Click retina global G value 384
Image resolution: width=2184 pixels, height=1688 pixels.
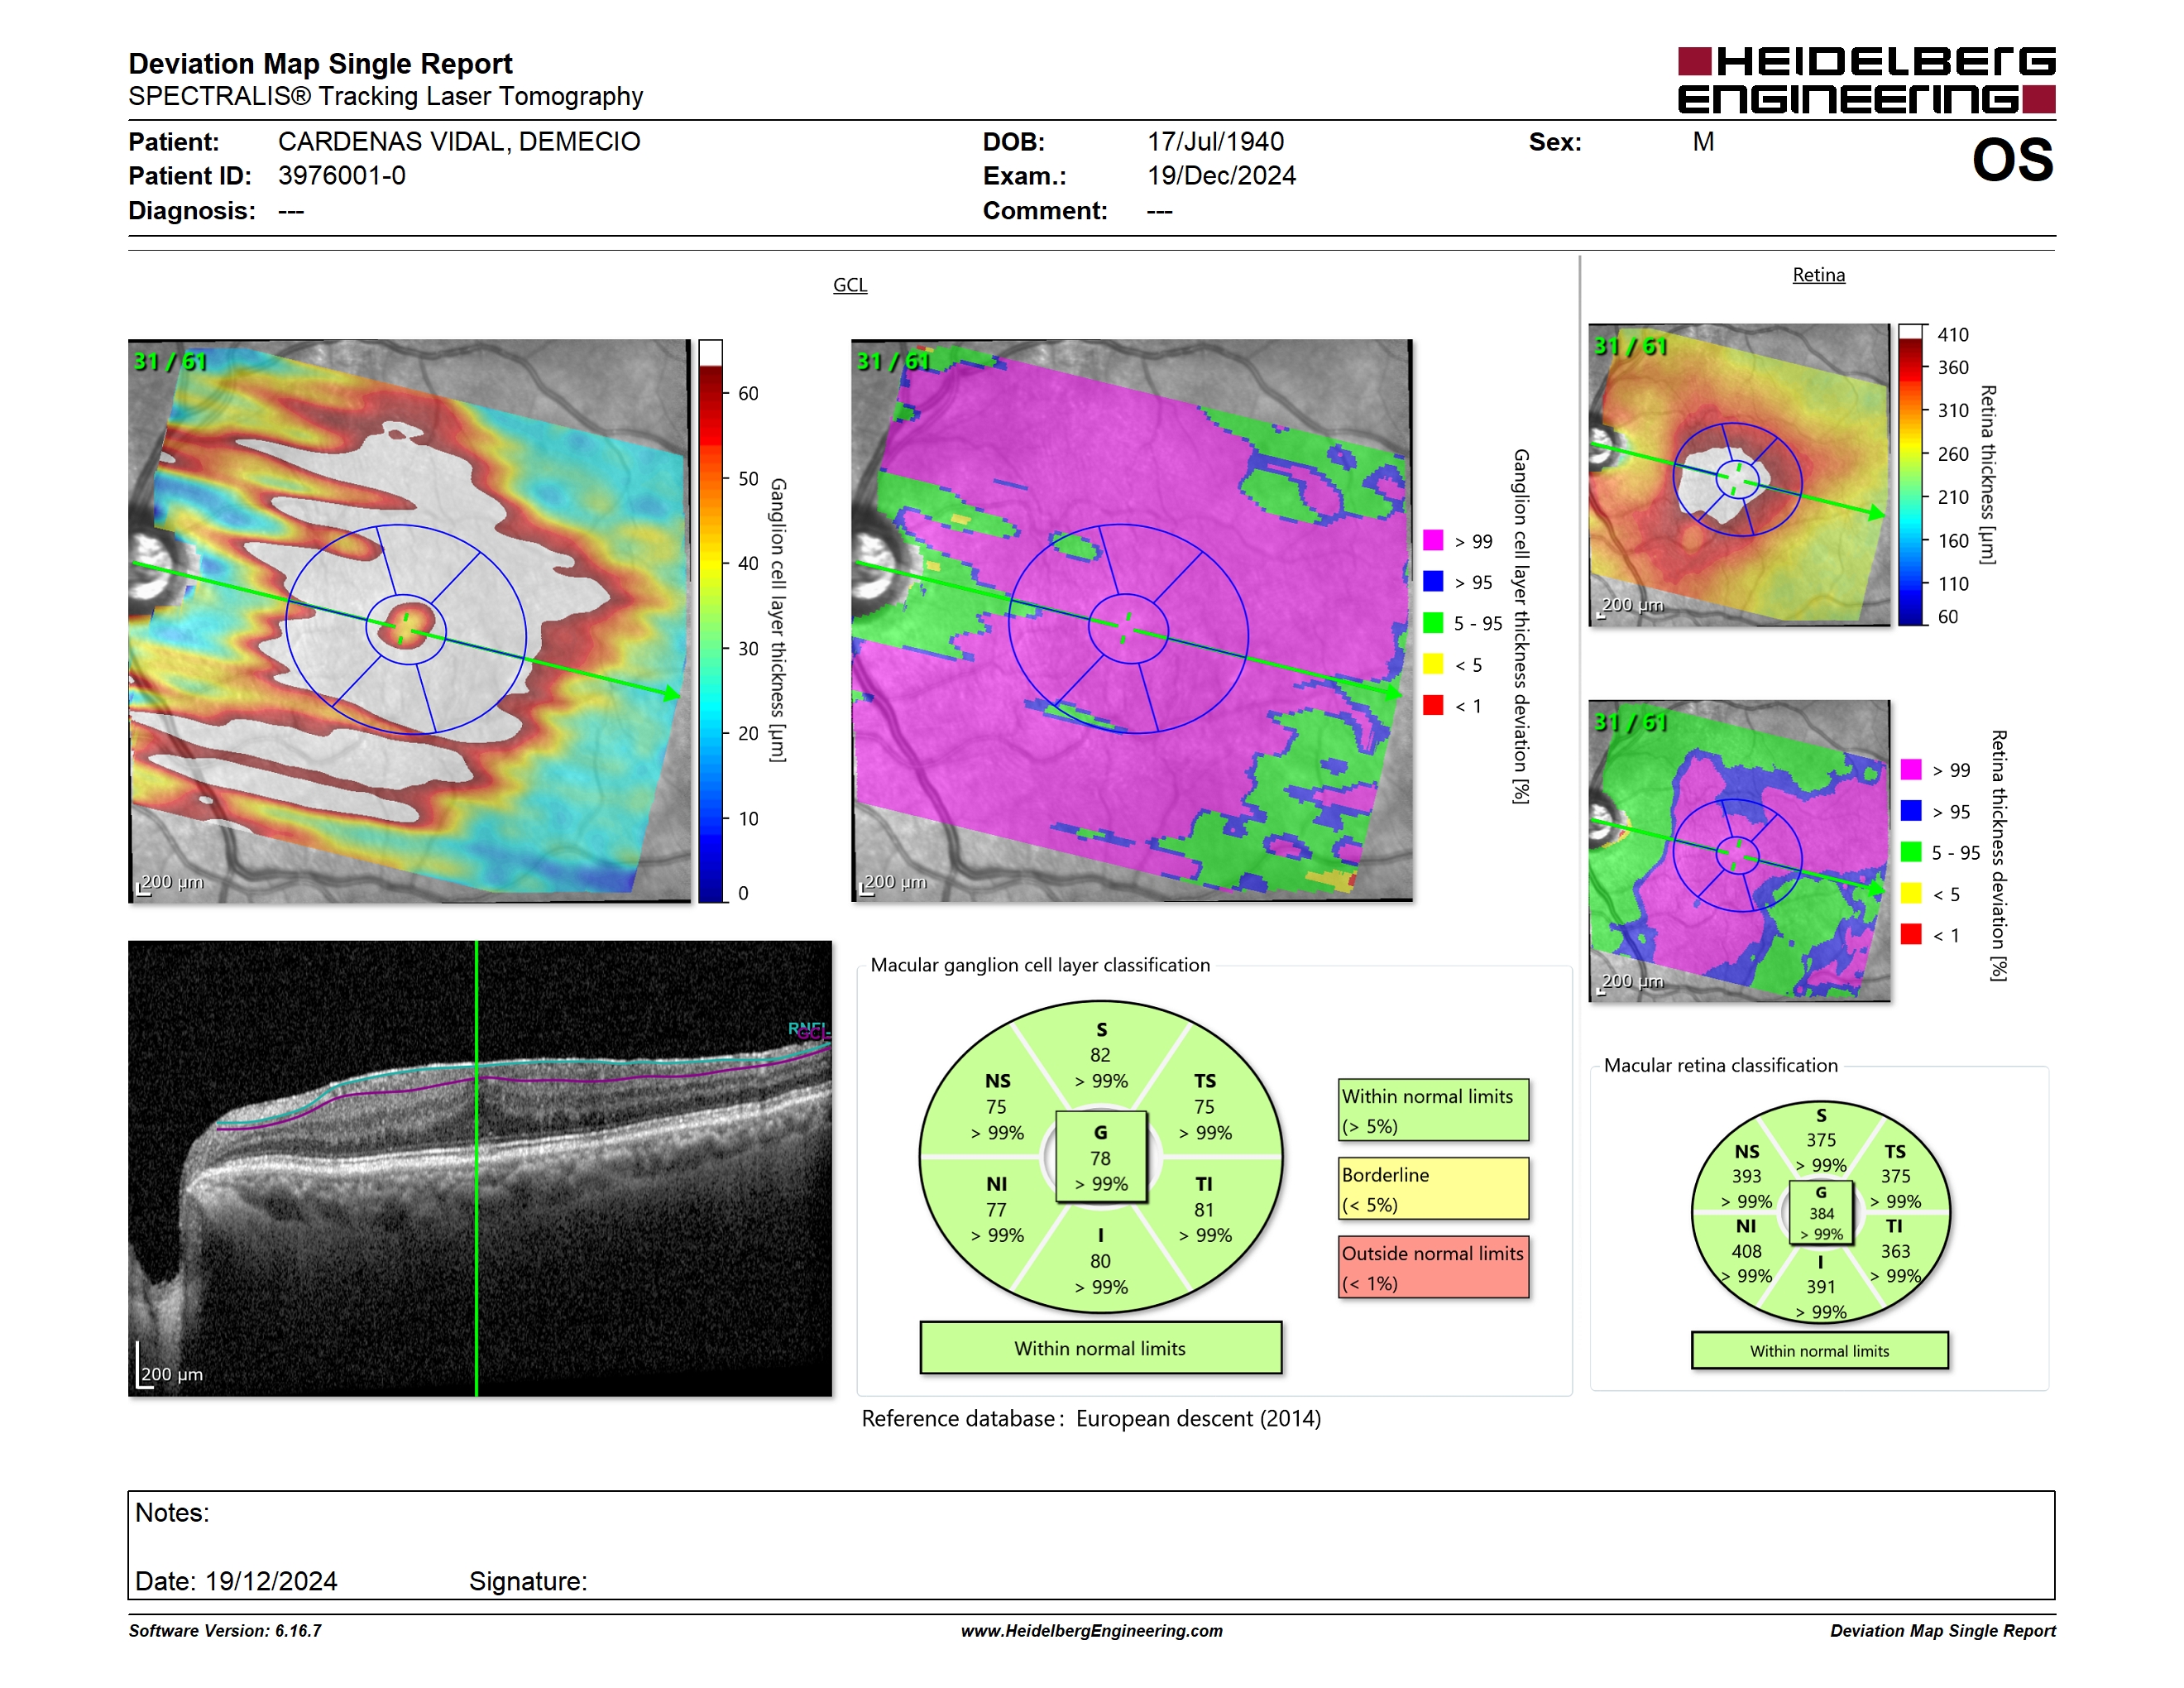click(1821, 1213)
